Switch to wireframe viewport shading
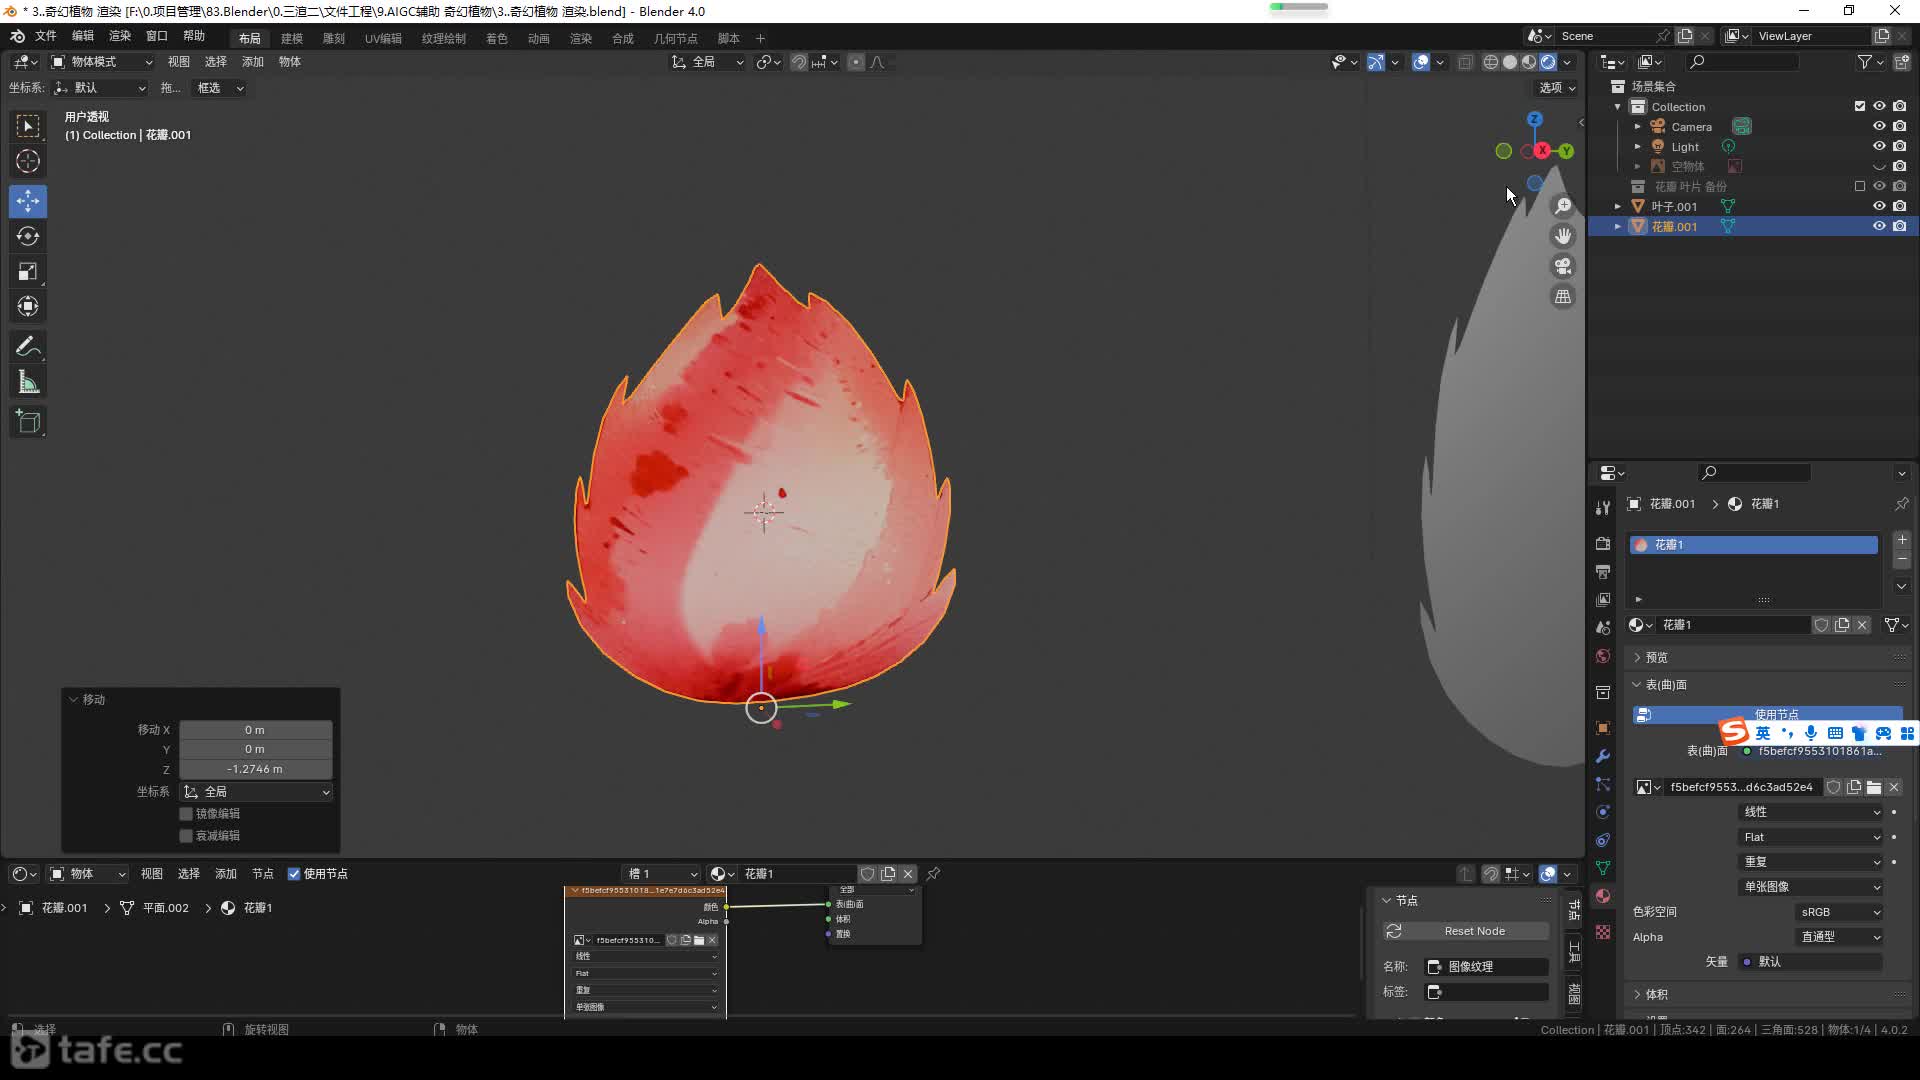1920x1080 pixels. 1490,62
